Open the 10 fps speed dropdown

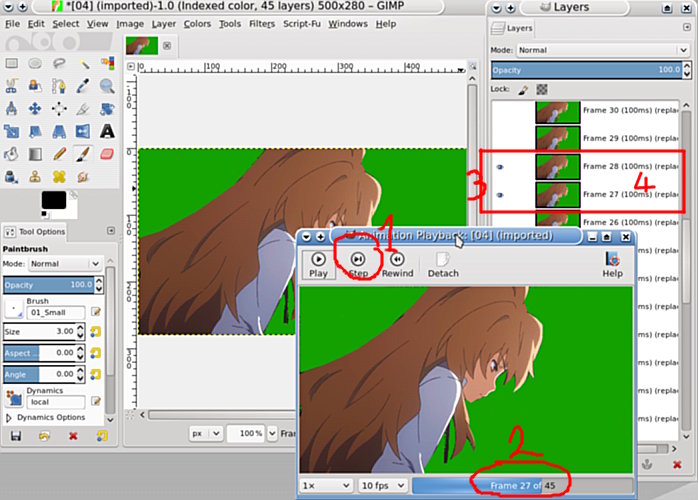coord(383,485)
